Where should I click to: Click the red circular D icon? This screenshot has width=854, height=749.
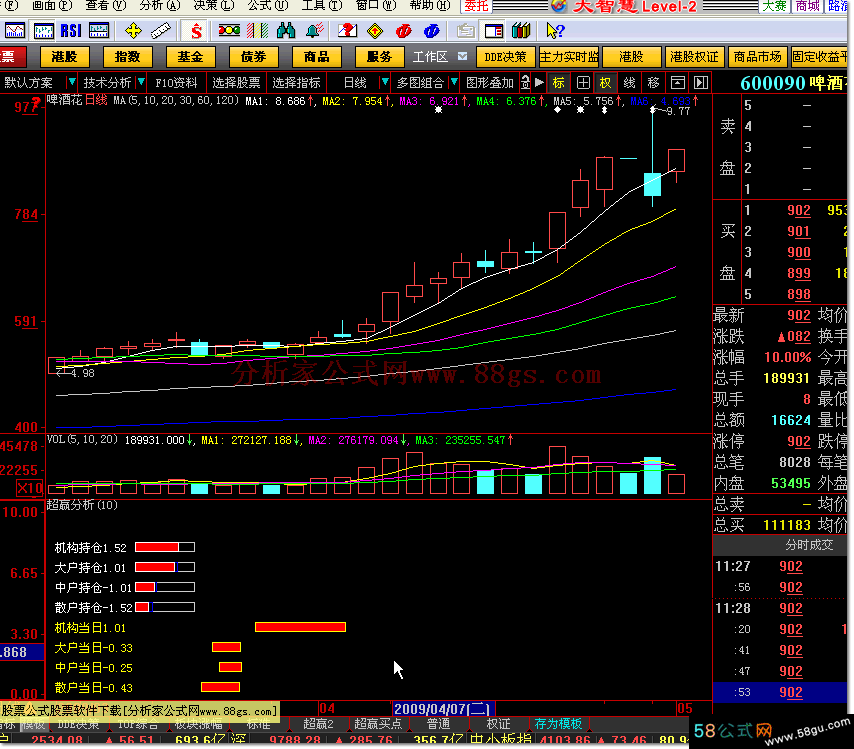(404, 31)
